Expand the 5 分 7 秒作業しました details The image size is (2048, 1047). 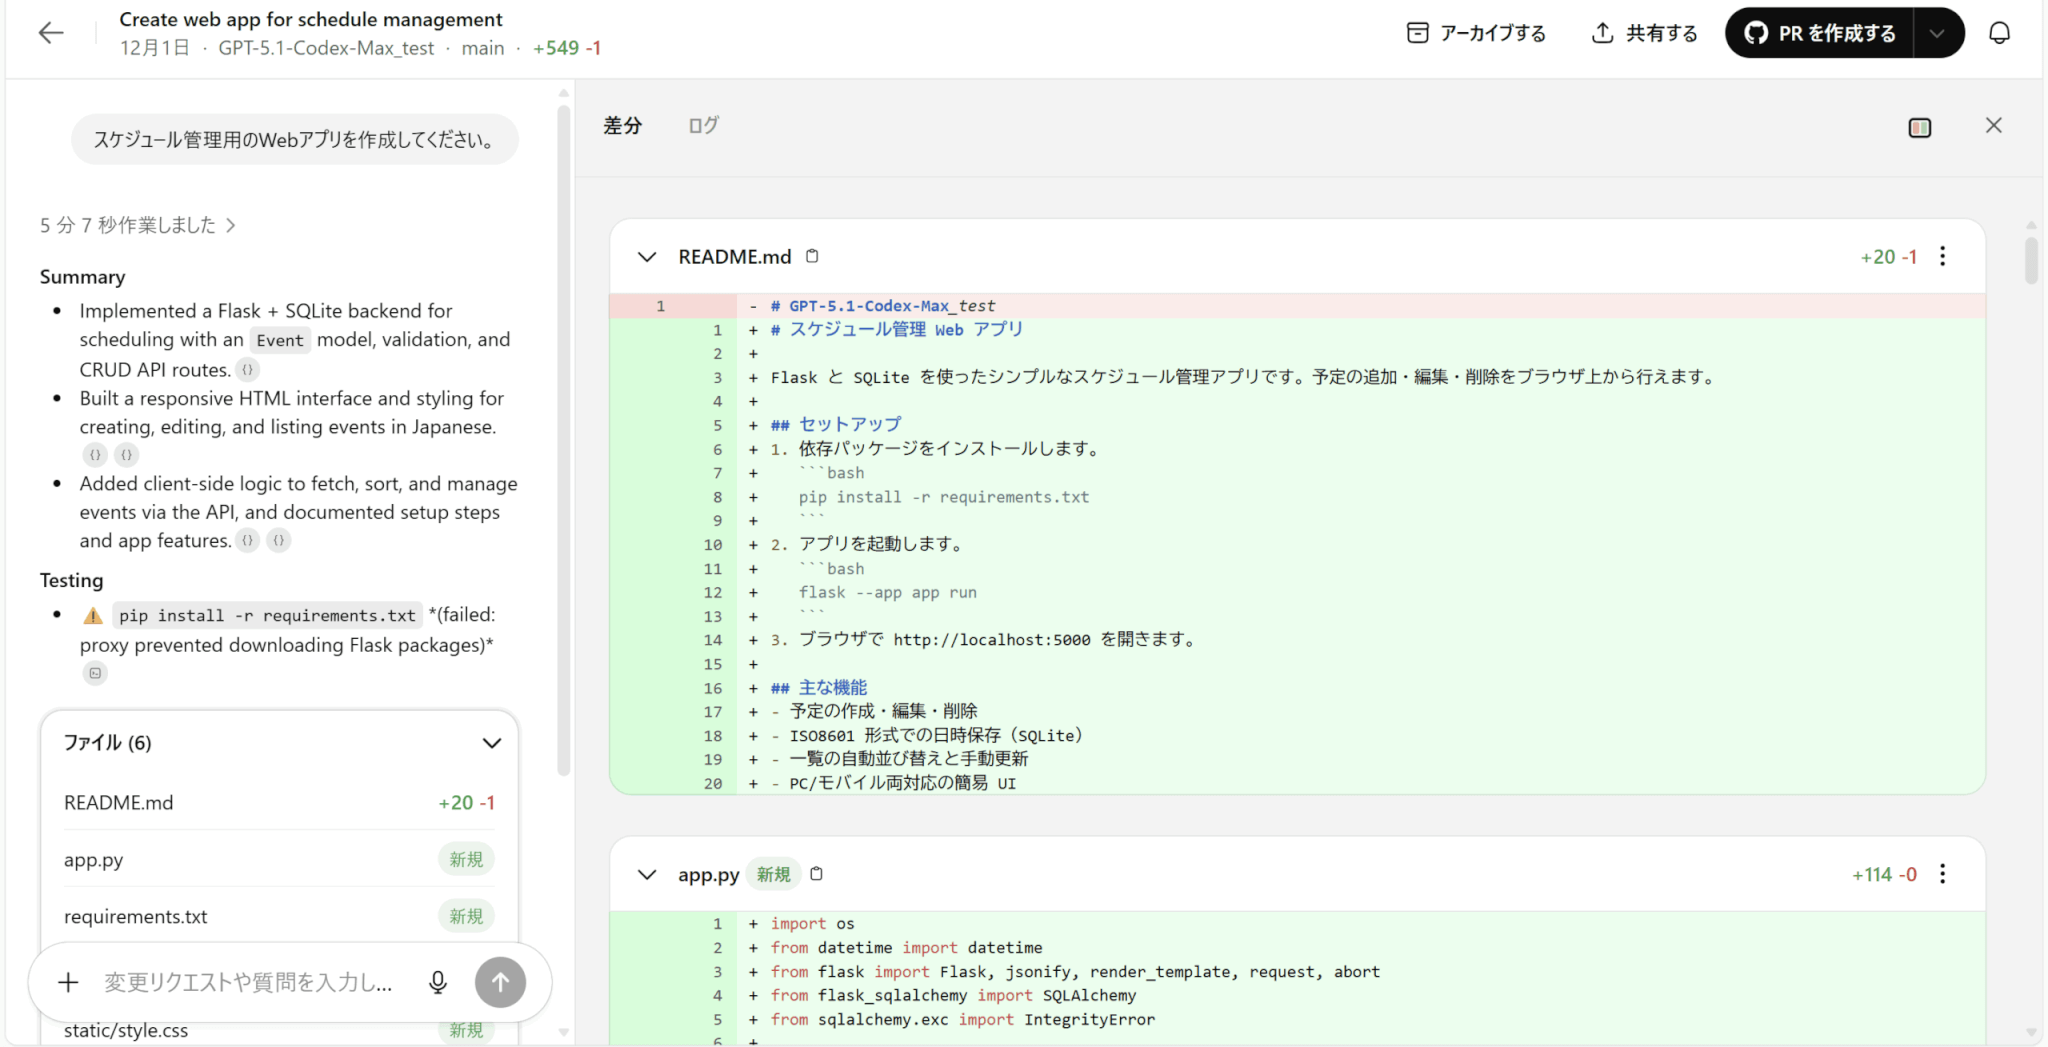click(137, 225)
